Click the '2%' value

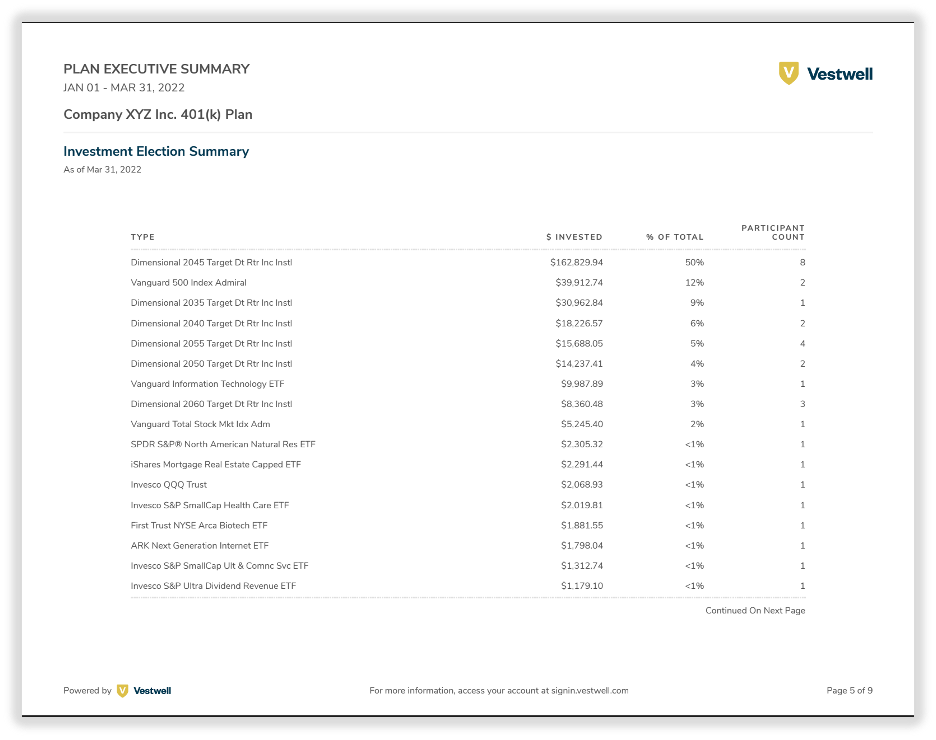pyautogui.click(x=697, y=424)
